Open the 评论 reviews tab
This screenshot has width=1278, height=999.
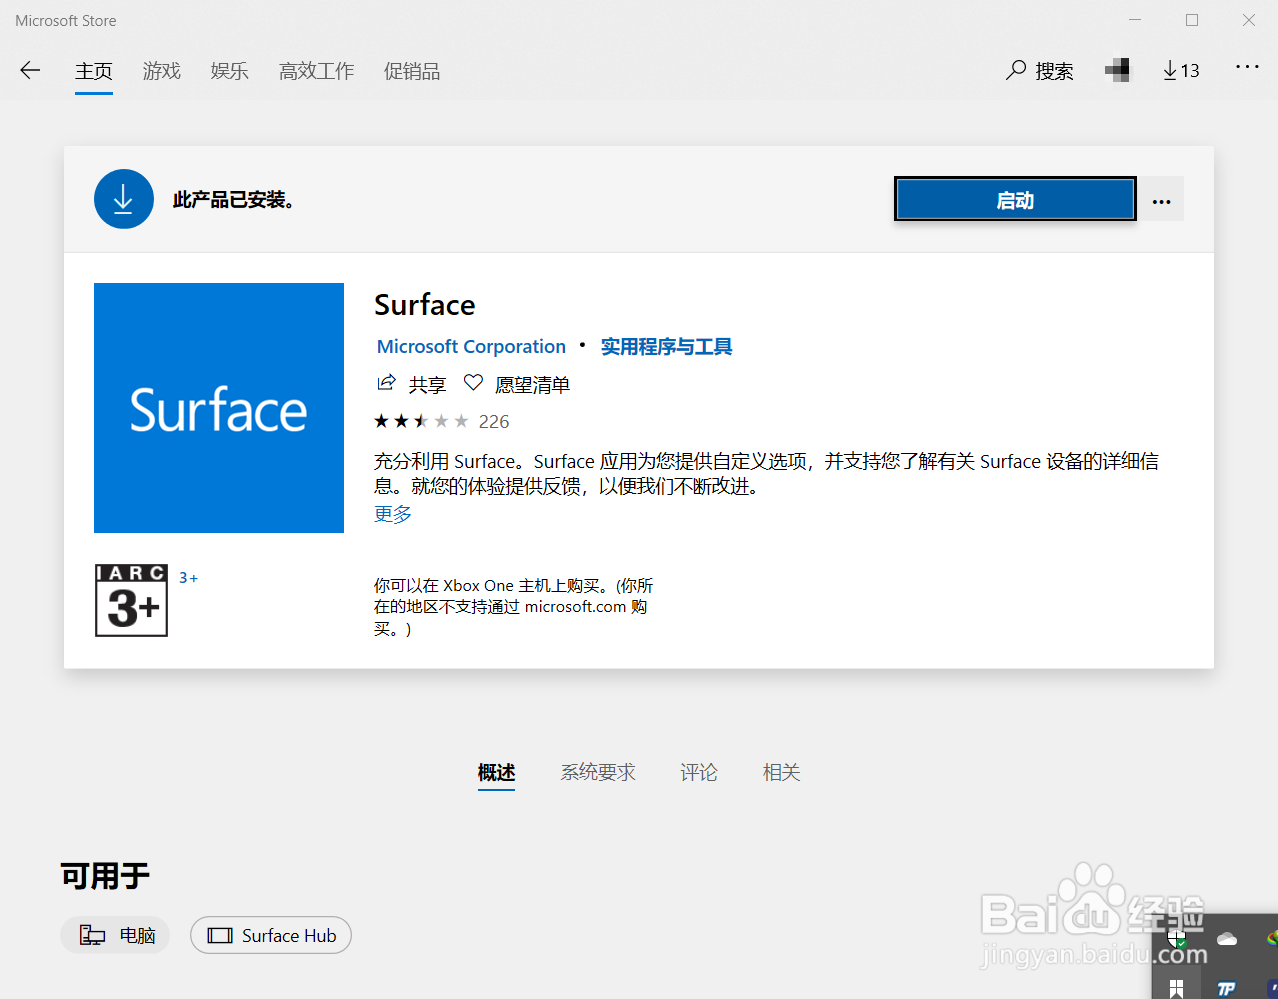[698, 772]
